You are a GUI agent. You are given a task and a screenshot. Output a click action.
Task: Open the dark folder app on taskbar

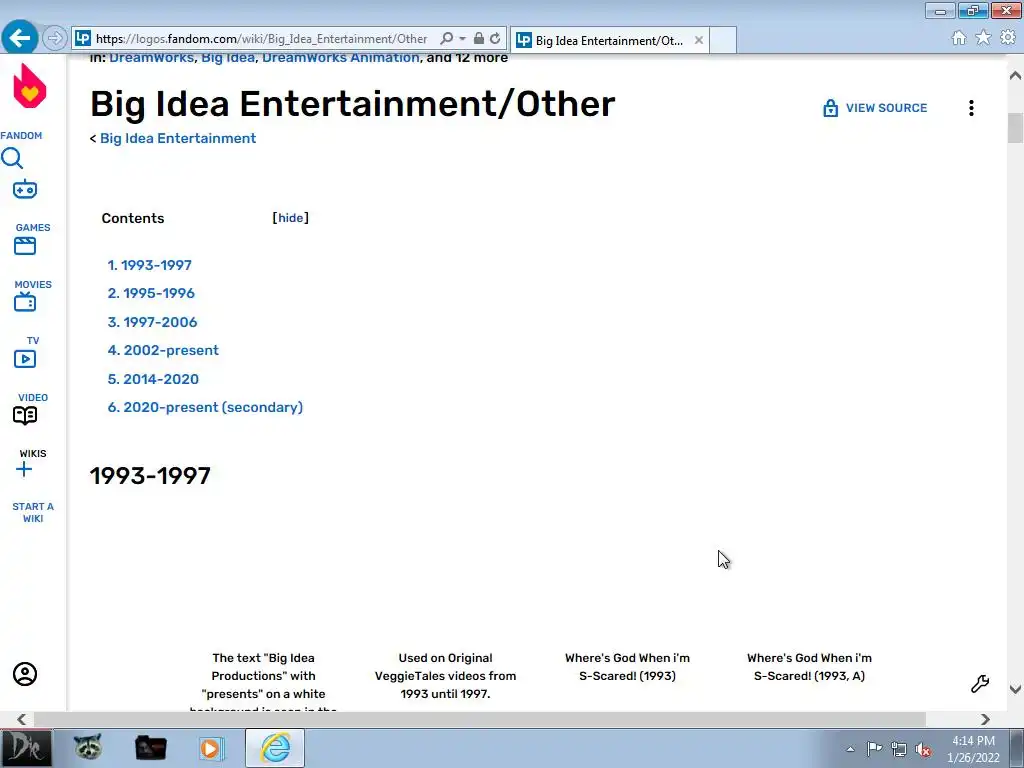150,748
